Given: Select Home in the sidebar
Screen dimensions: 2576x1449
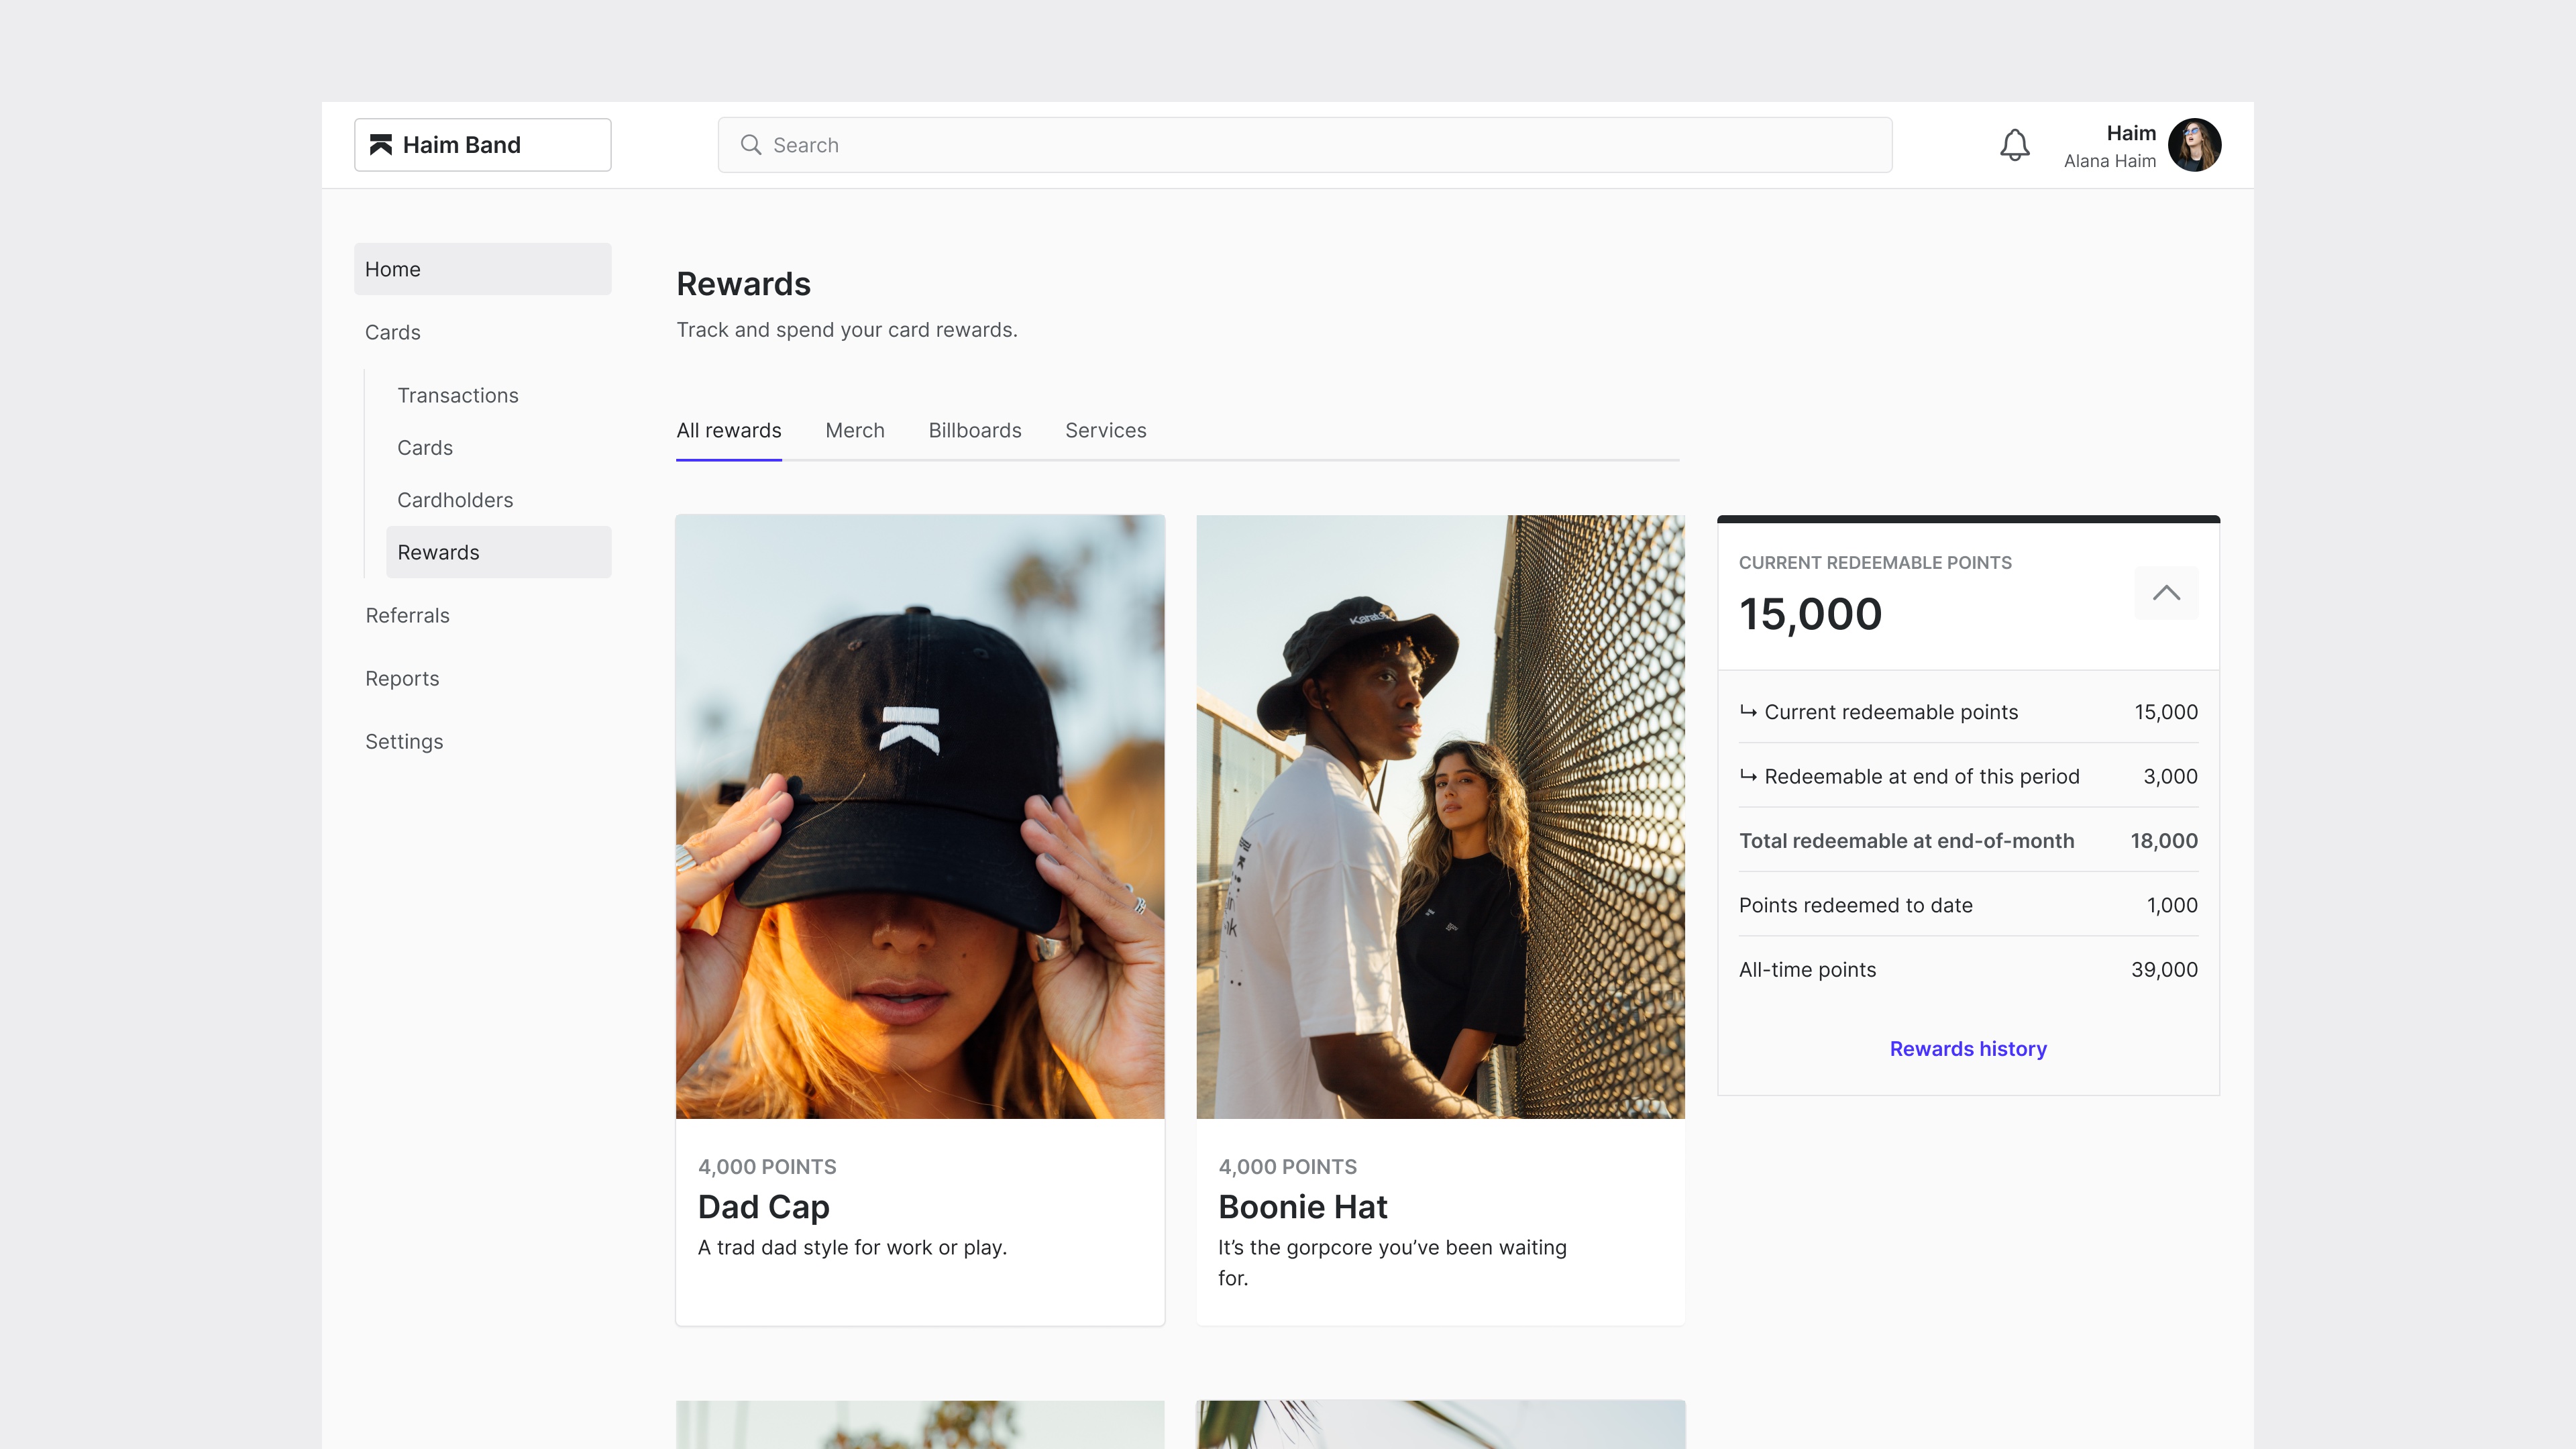Looking at the screenshot, I should (x=393, y=269).
